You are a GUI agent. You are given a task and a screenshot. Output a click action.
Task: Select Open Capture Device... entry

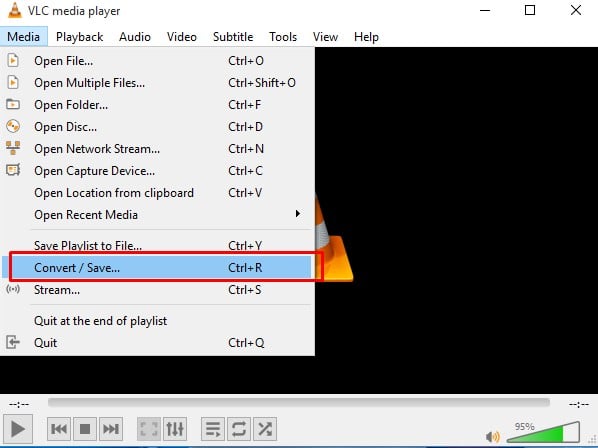coord(157,171)
